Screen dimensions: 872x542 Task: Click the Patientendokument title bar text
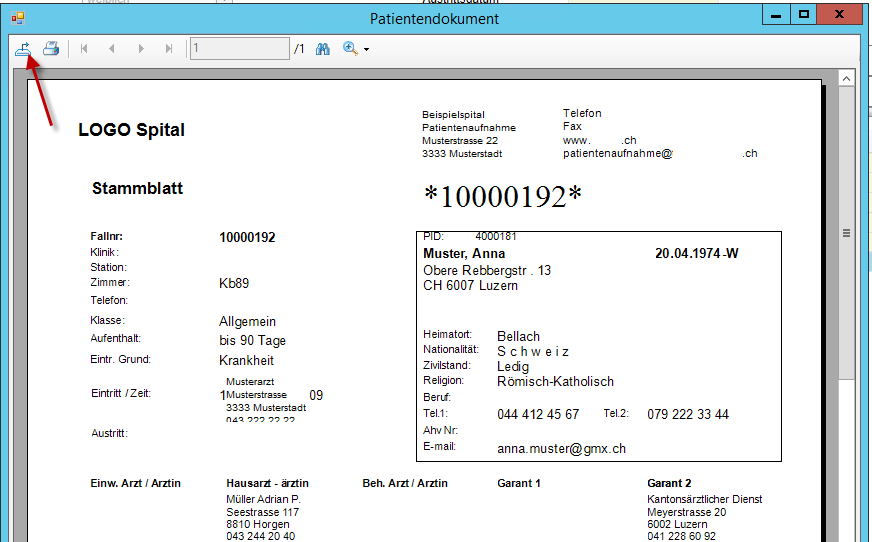[434, 18]
